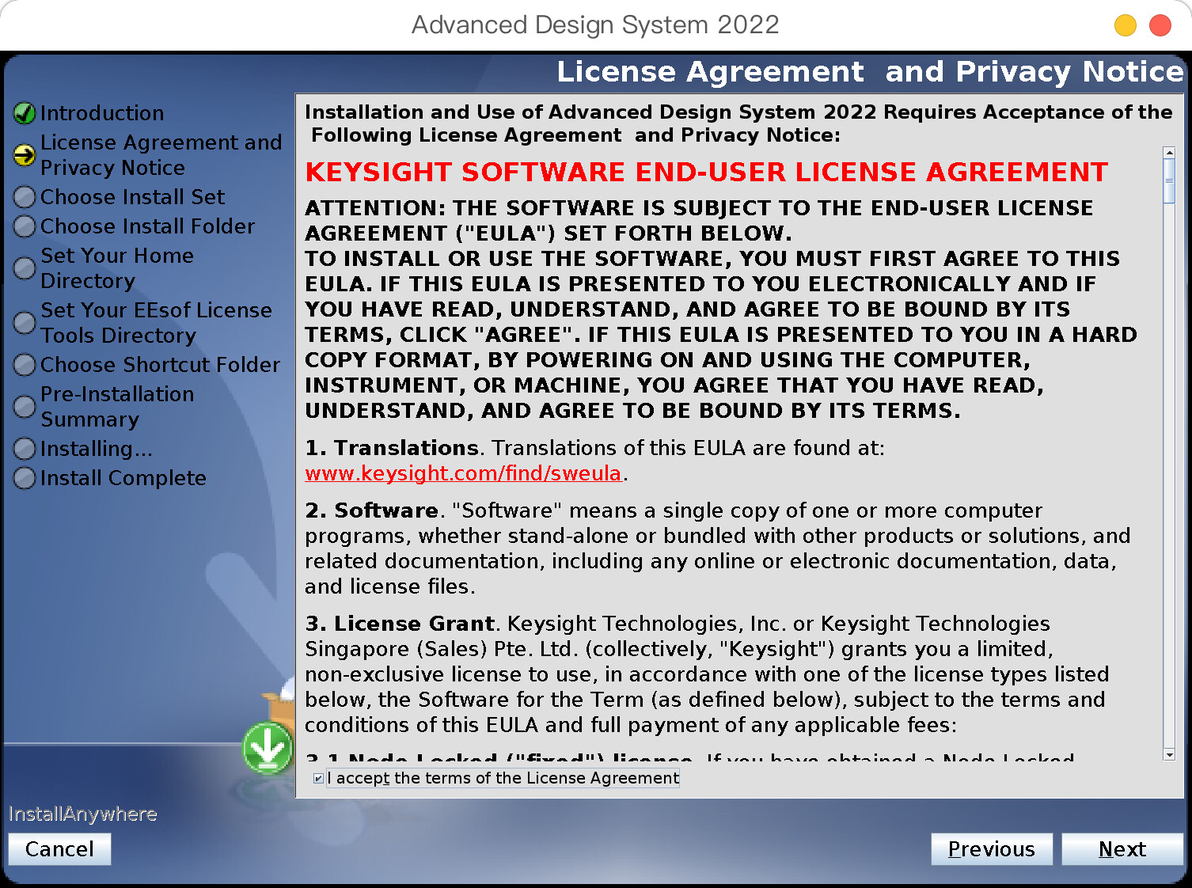
Task: Click the InstallAnywhere label
Action: point(83,814)
